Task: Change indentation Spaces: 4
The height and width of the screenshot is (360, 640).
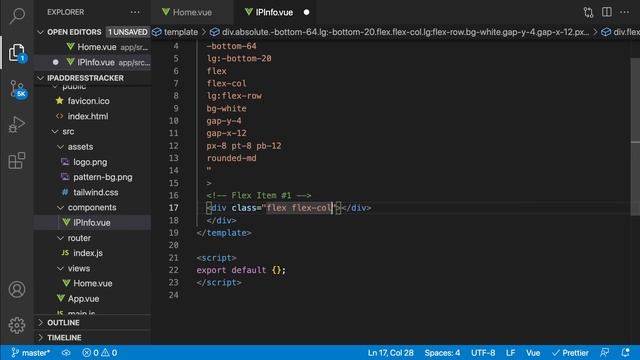Action: [442, 353]
